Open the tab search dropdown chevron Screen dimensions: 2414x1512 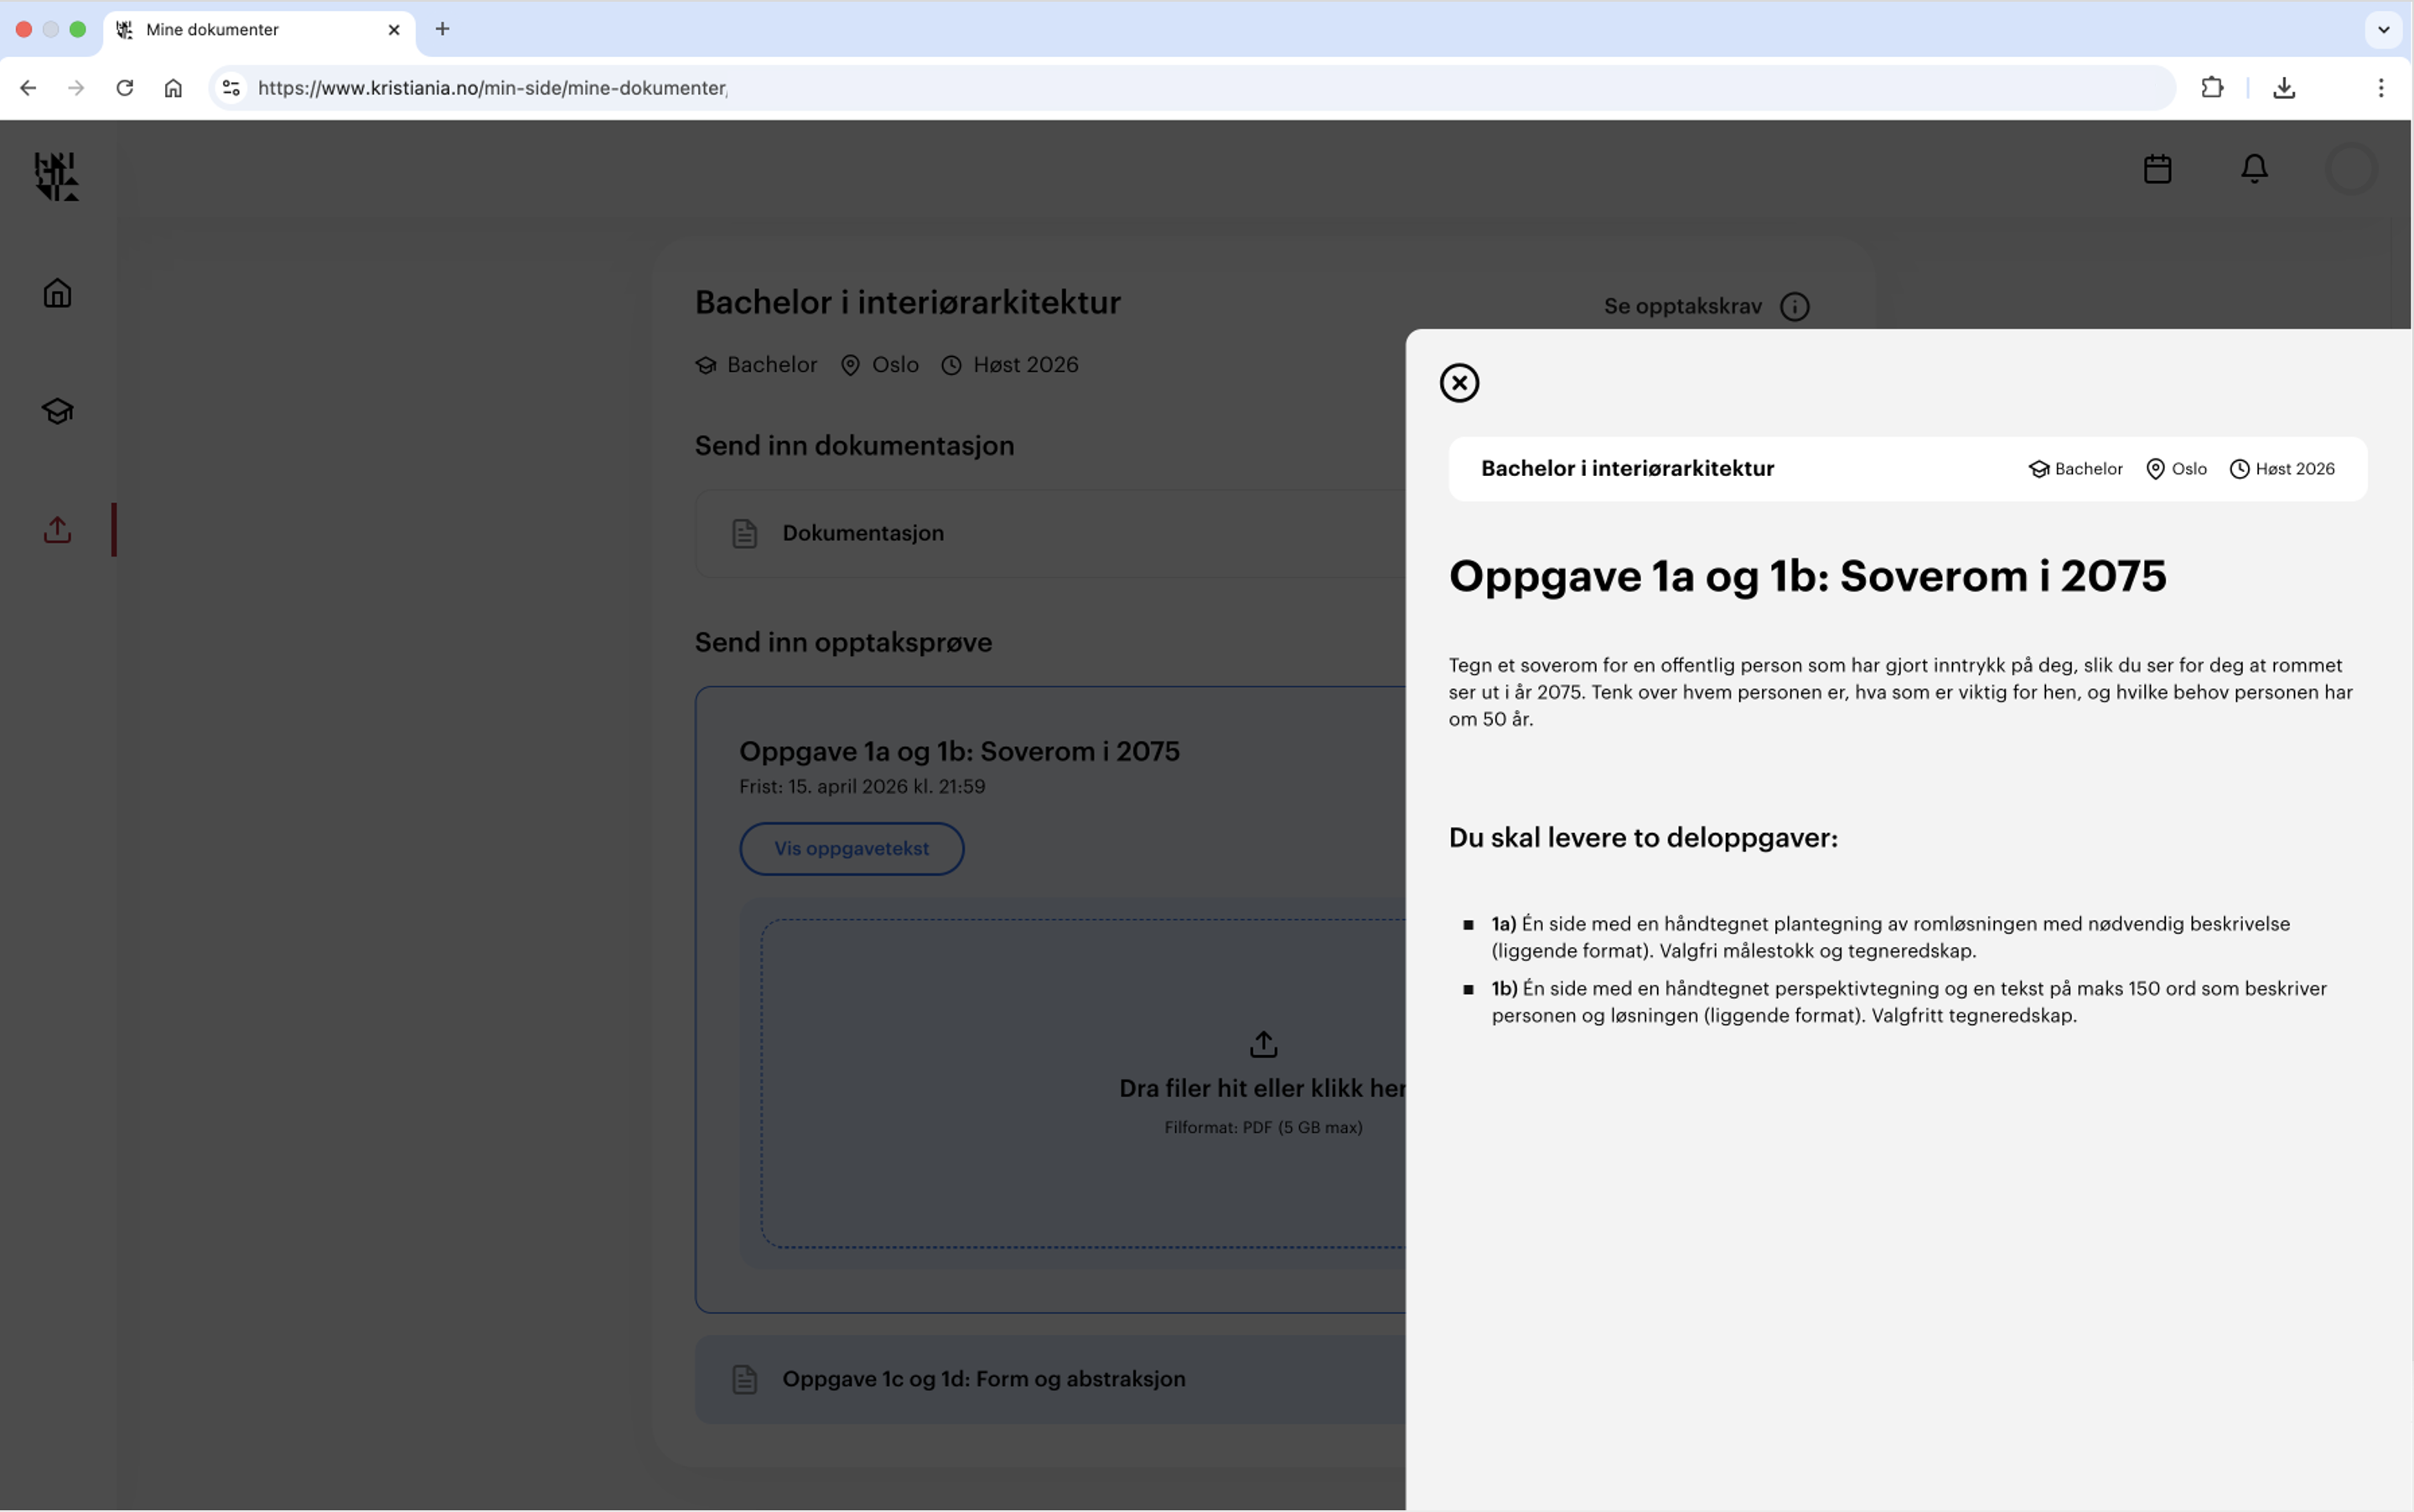(x=2383, y=29)
